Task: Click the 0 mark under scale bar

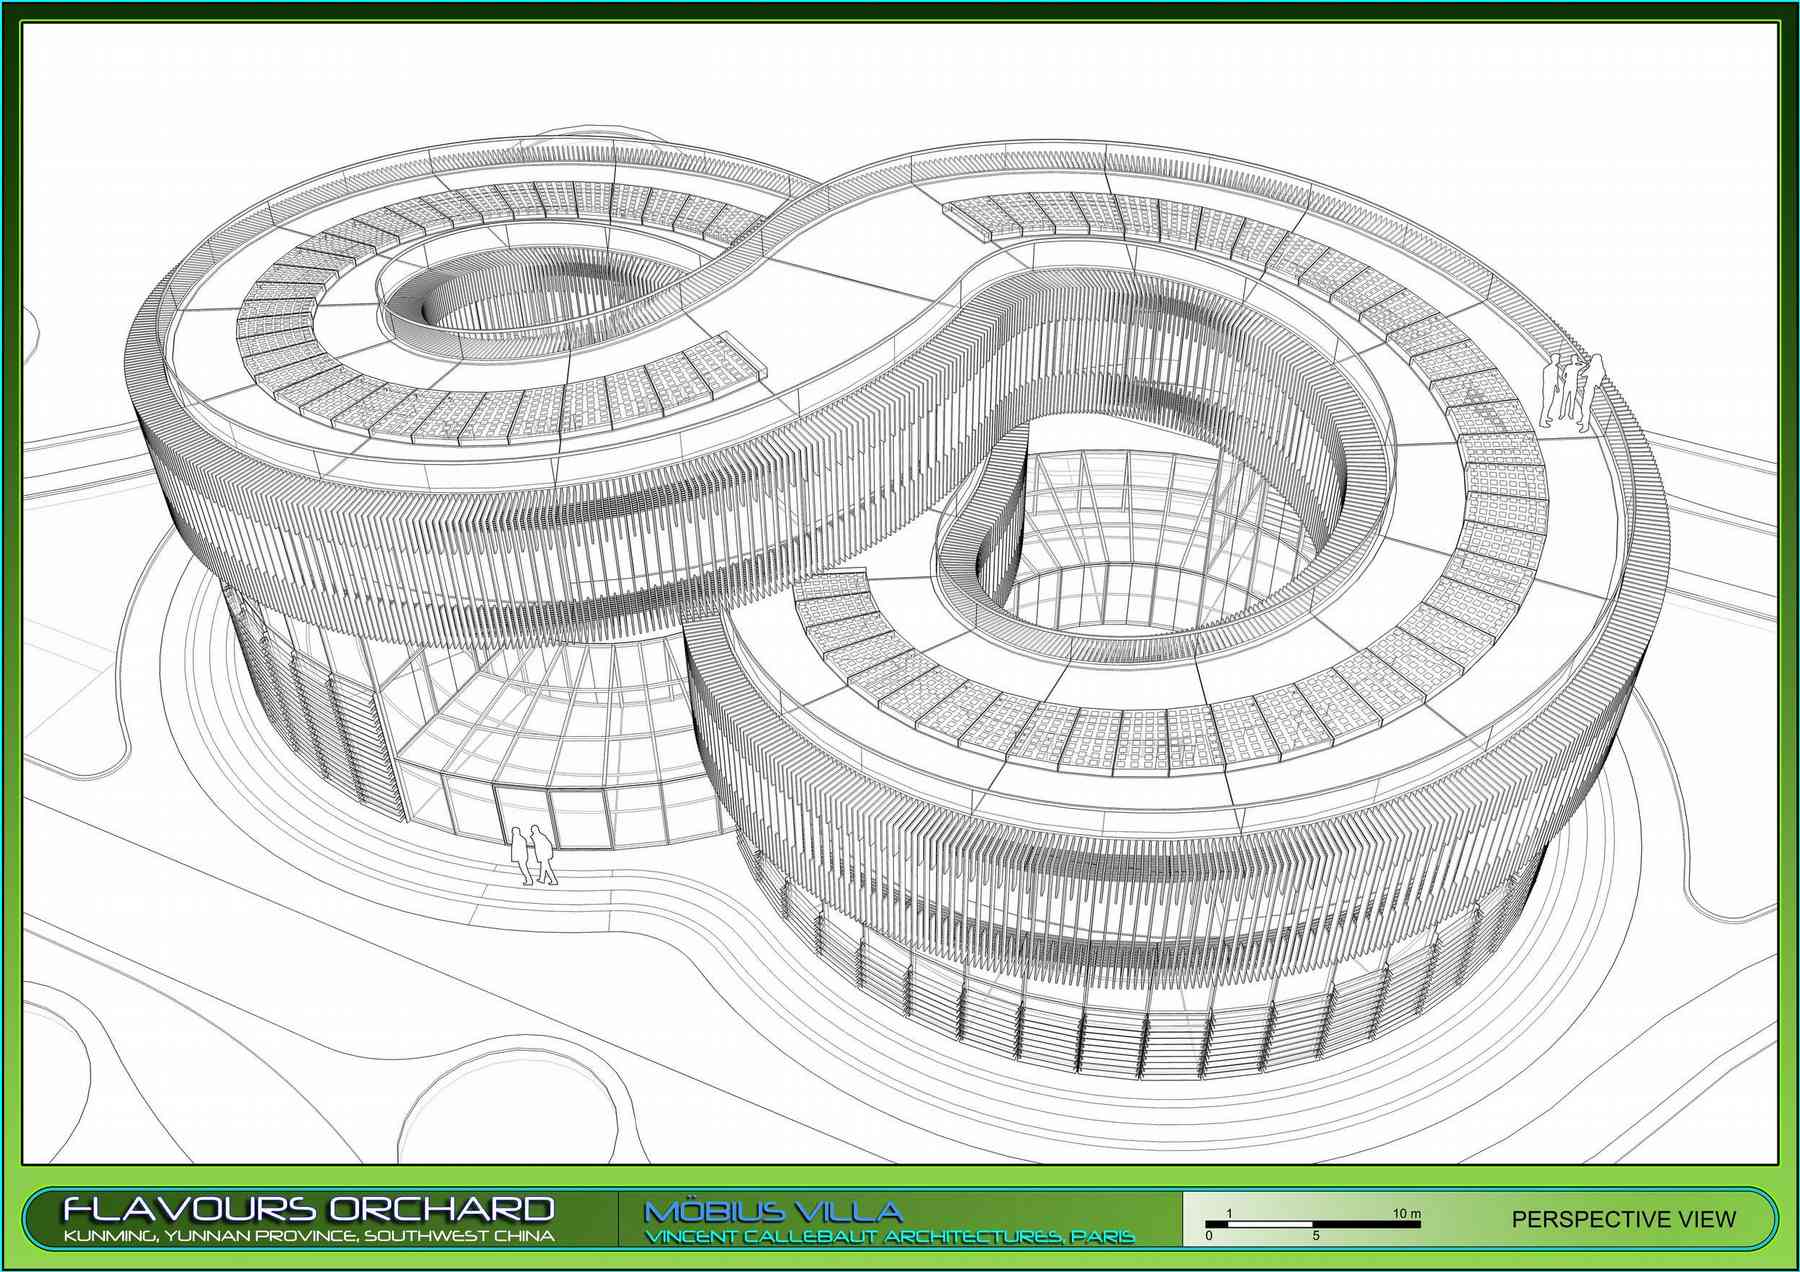Action: [x=1209, y=1236]
